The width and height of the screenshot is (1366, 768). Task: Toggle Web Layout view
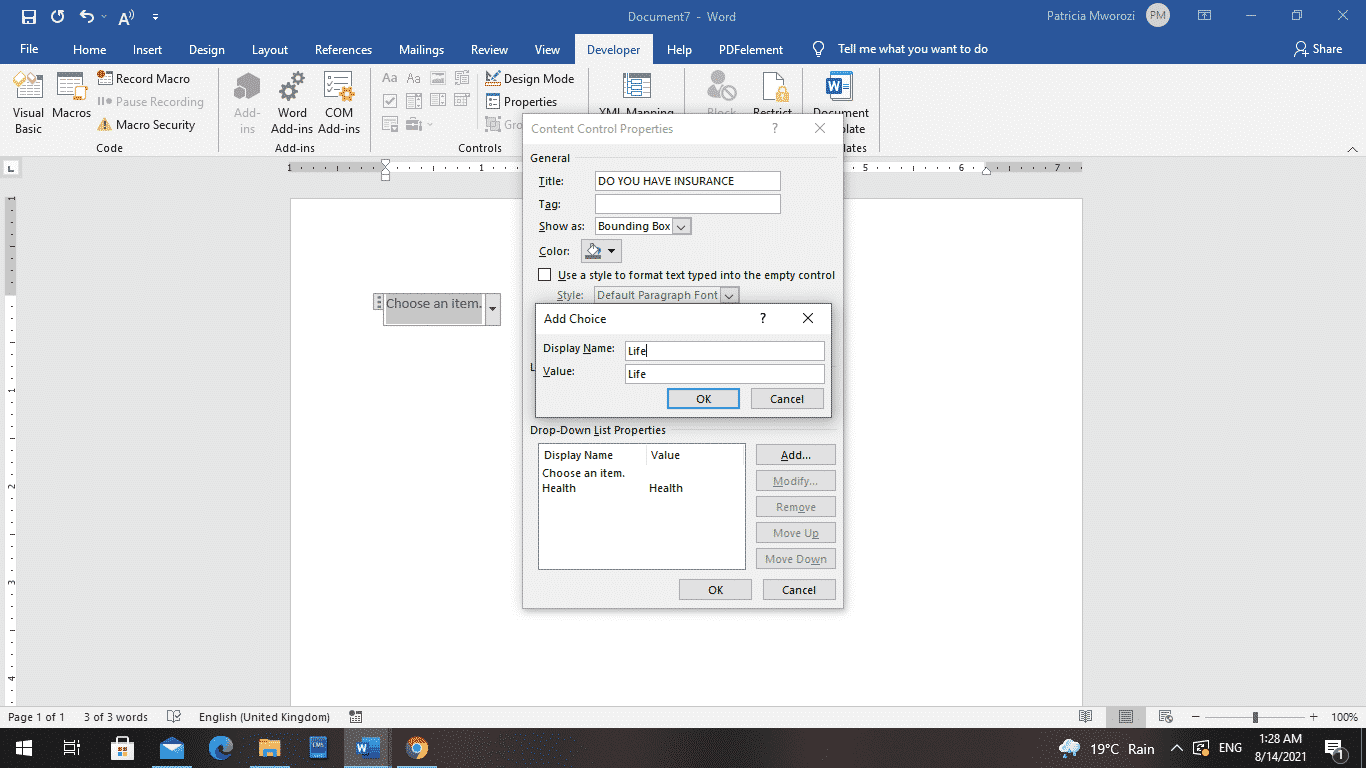(1165, 717)
